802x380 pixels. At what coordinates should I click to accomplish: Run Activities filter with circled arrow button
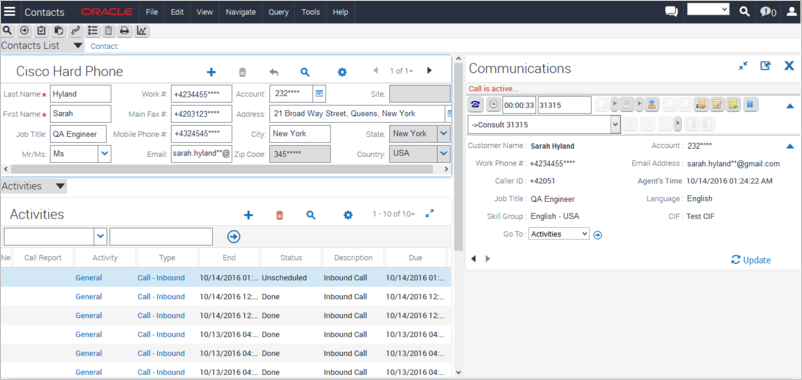click(x=234, y=236)
